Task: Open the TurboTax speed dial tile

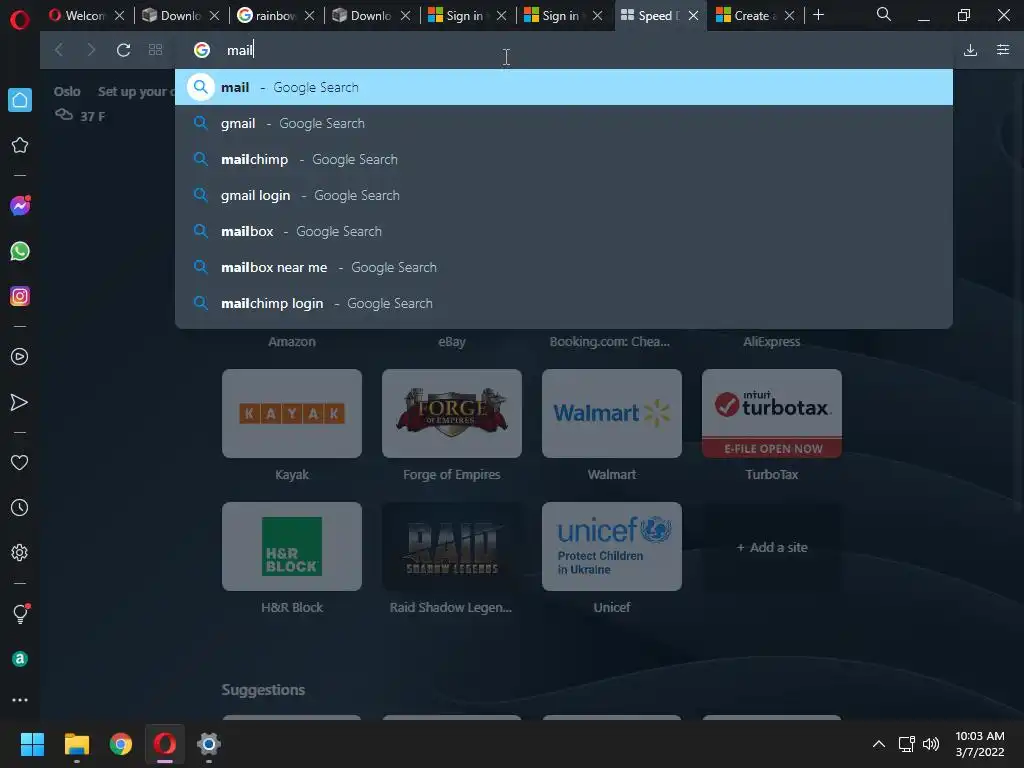Action: coord(772,413)
